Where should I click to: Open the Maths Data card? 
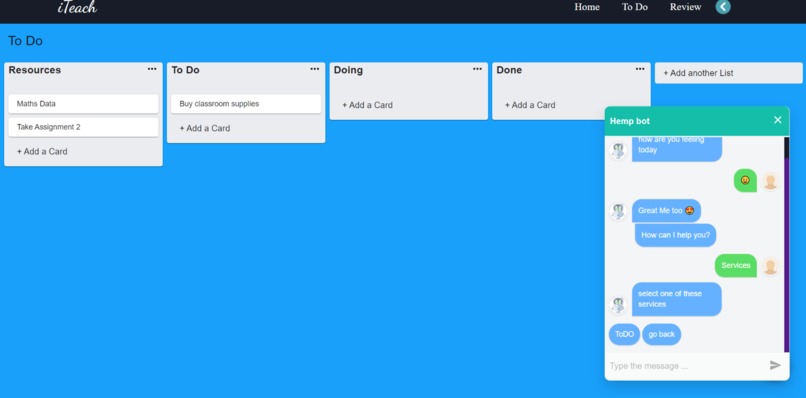click(83, 104)
